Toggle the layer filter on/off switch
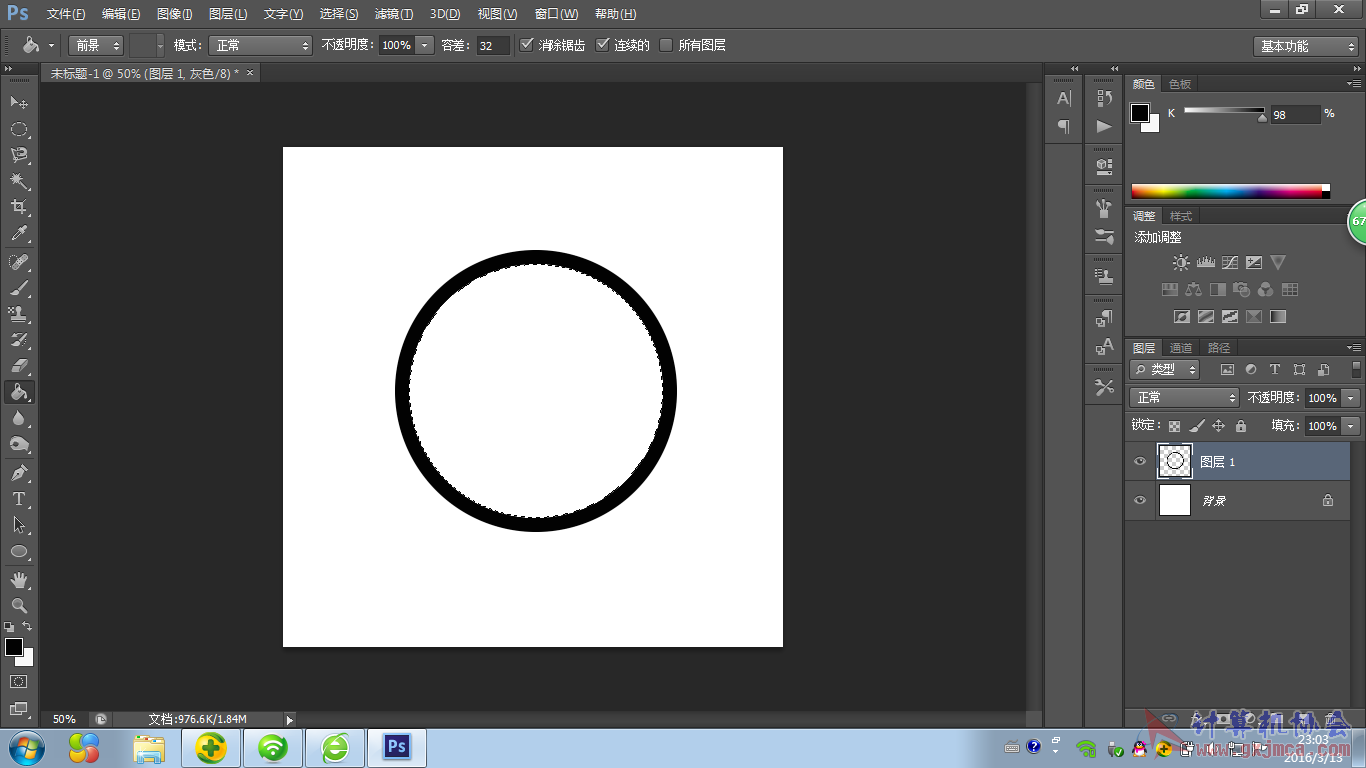Viewport: 1366px width, 768px height. coord(1356,369)
